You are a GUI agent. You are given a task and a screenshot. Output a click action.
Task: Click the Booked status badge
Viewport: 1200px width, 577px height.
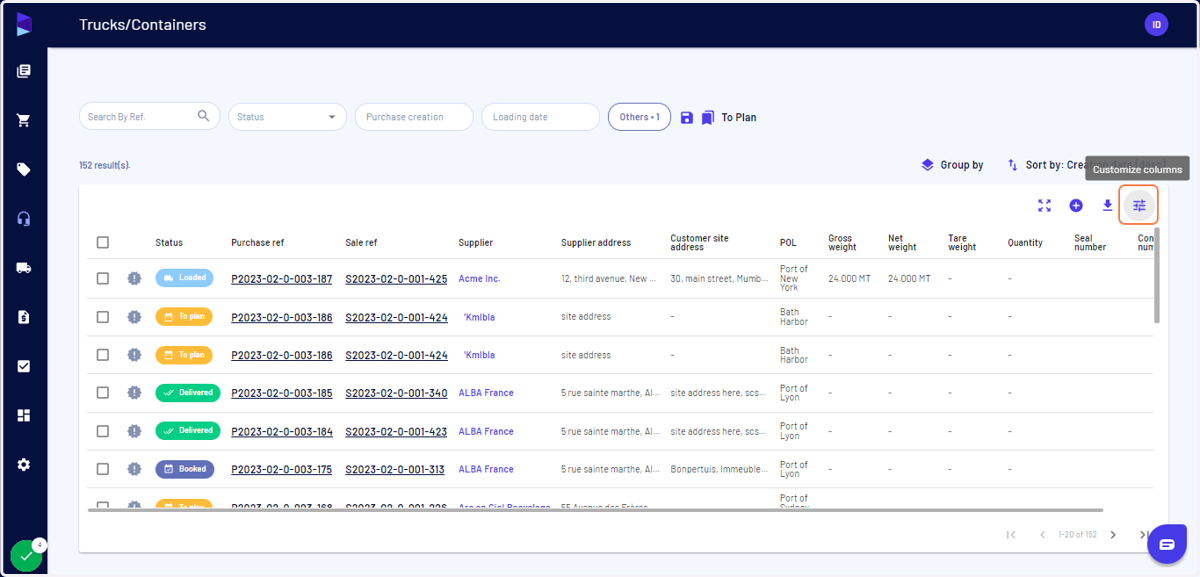click(x=184, y=469)
